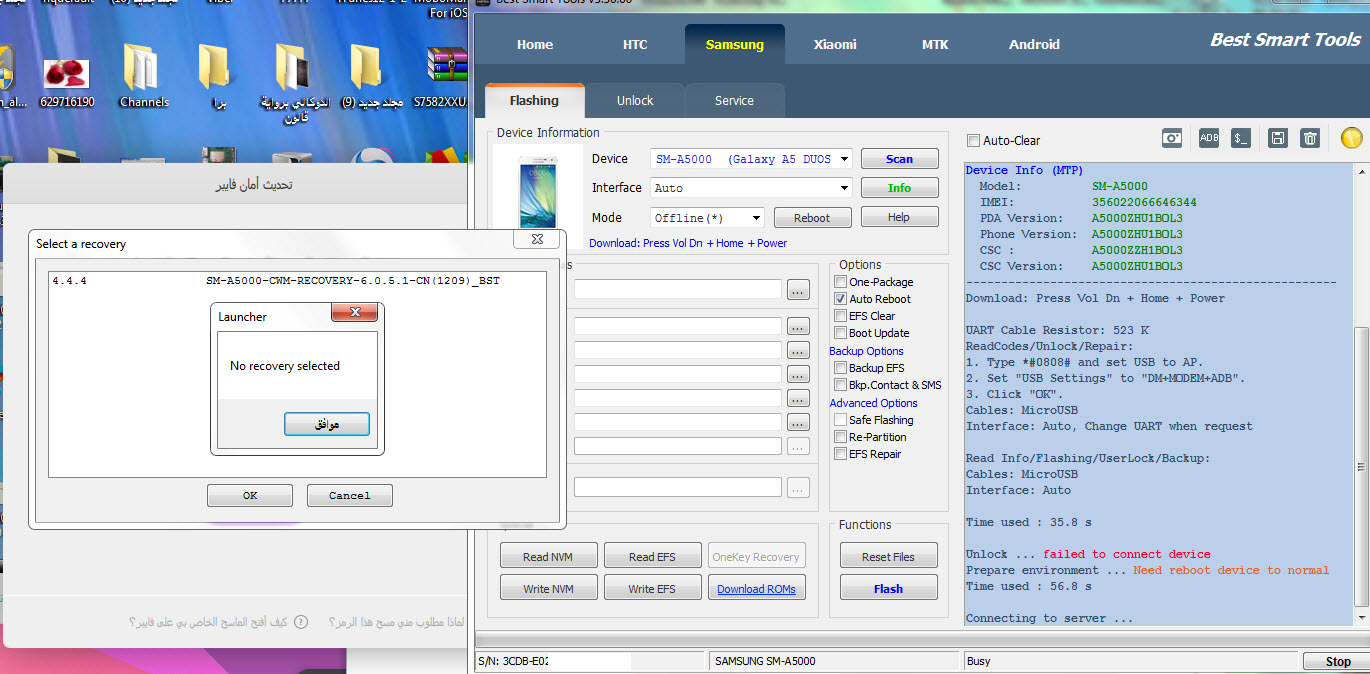Open the S7582XXU archive on the desktop
1370x674 pixels.
[x=443, y=77]
